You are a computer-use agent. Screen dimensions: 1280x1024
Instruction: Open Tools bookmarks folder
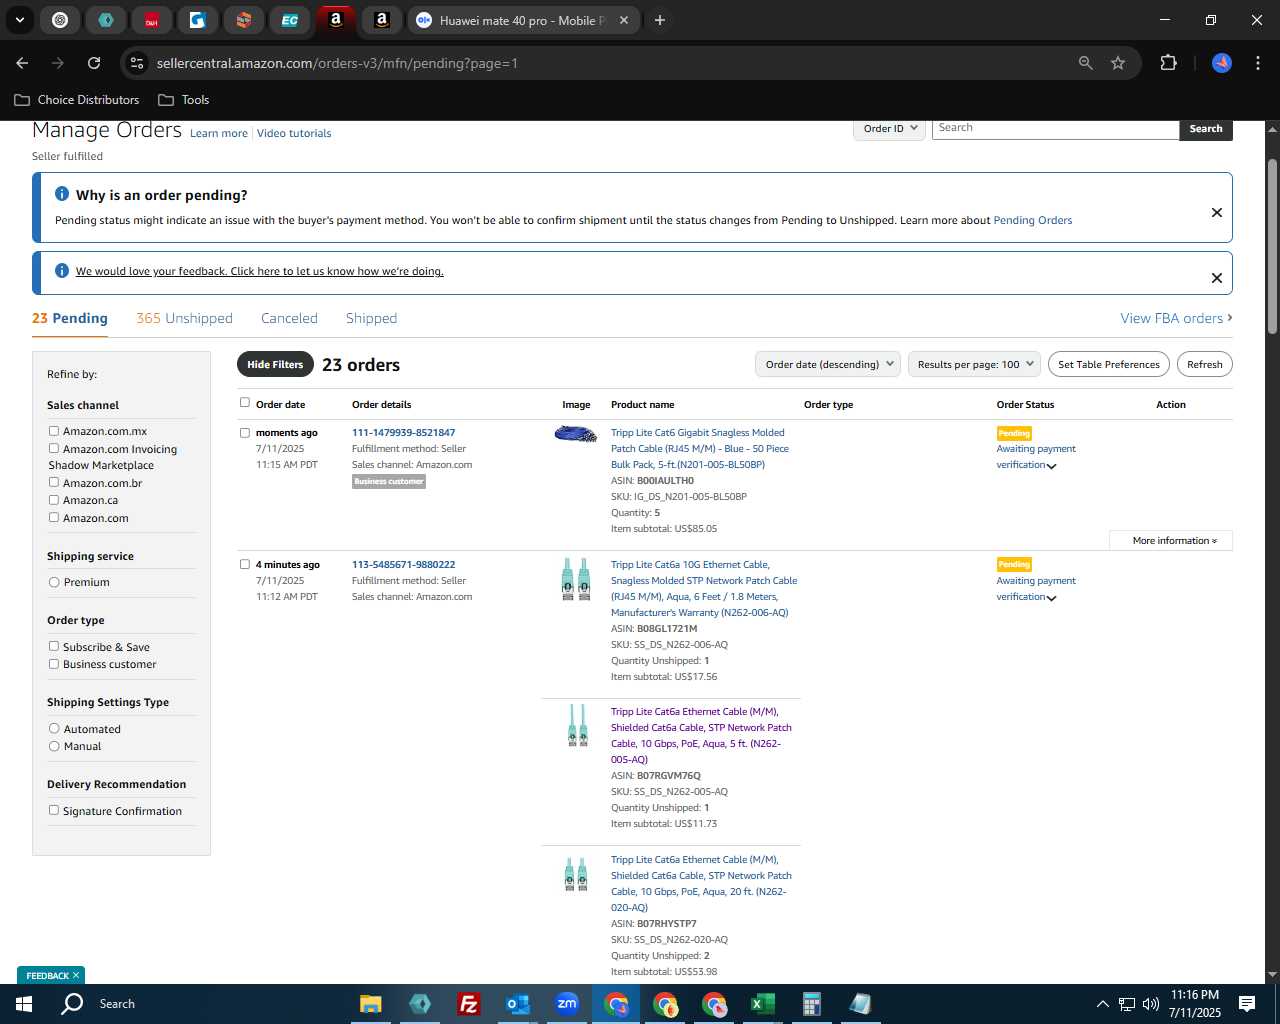click(184, 100)
